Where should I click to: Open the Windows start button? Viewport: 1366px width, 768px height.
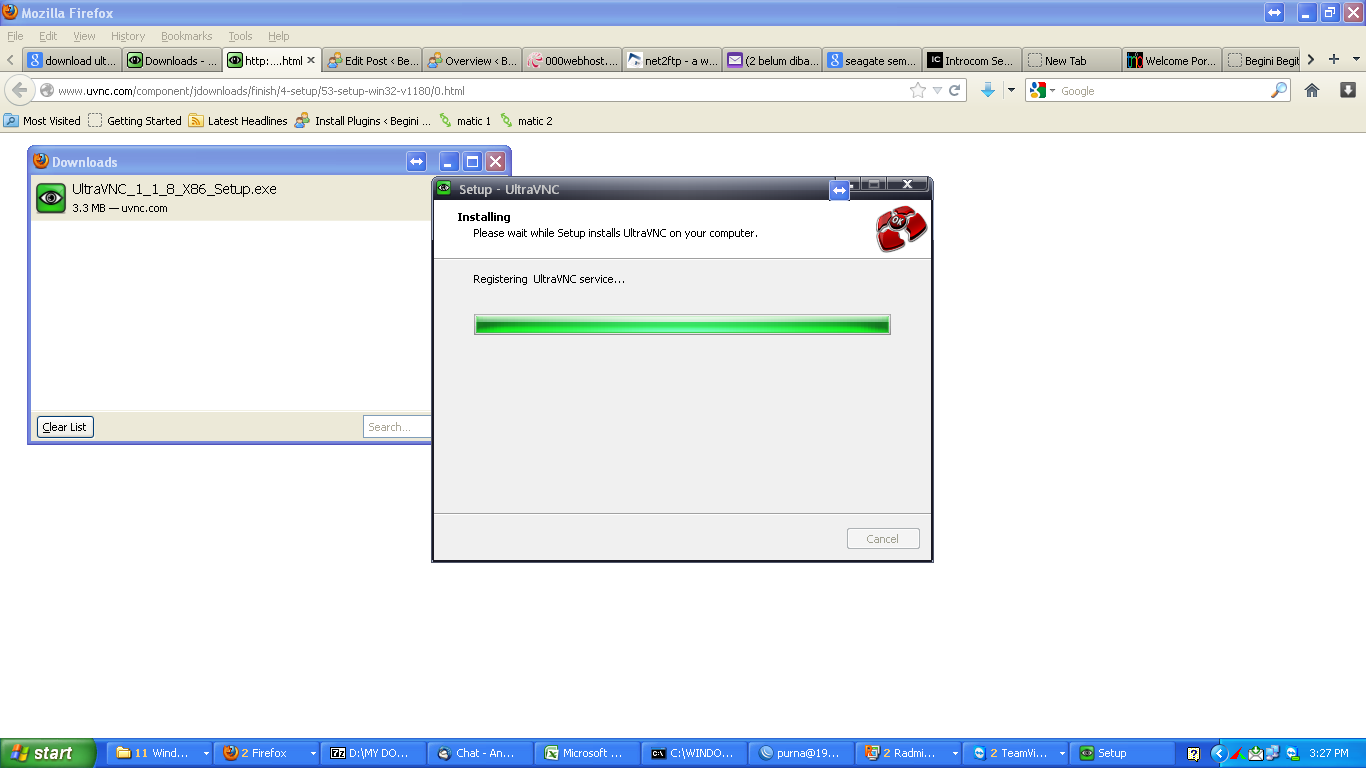point(48,753)
